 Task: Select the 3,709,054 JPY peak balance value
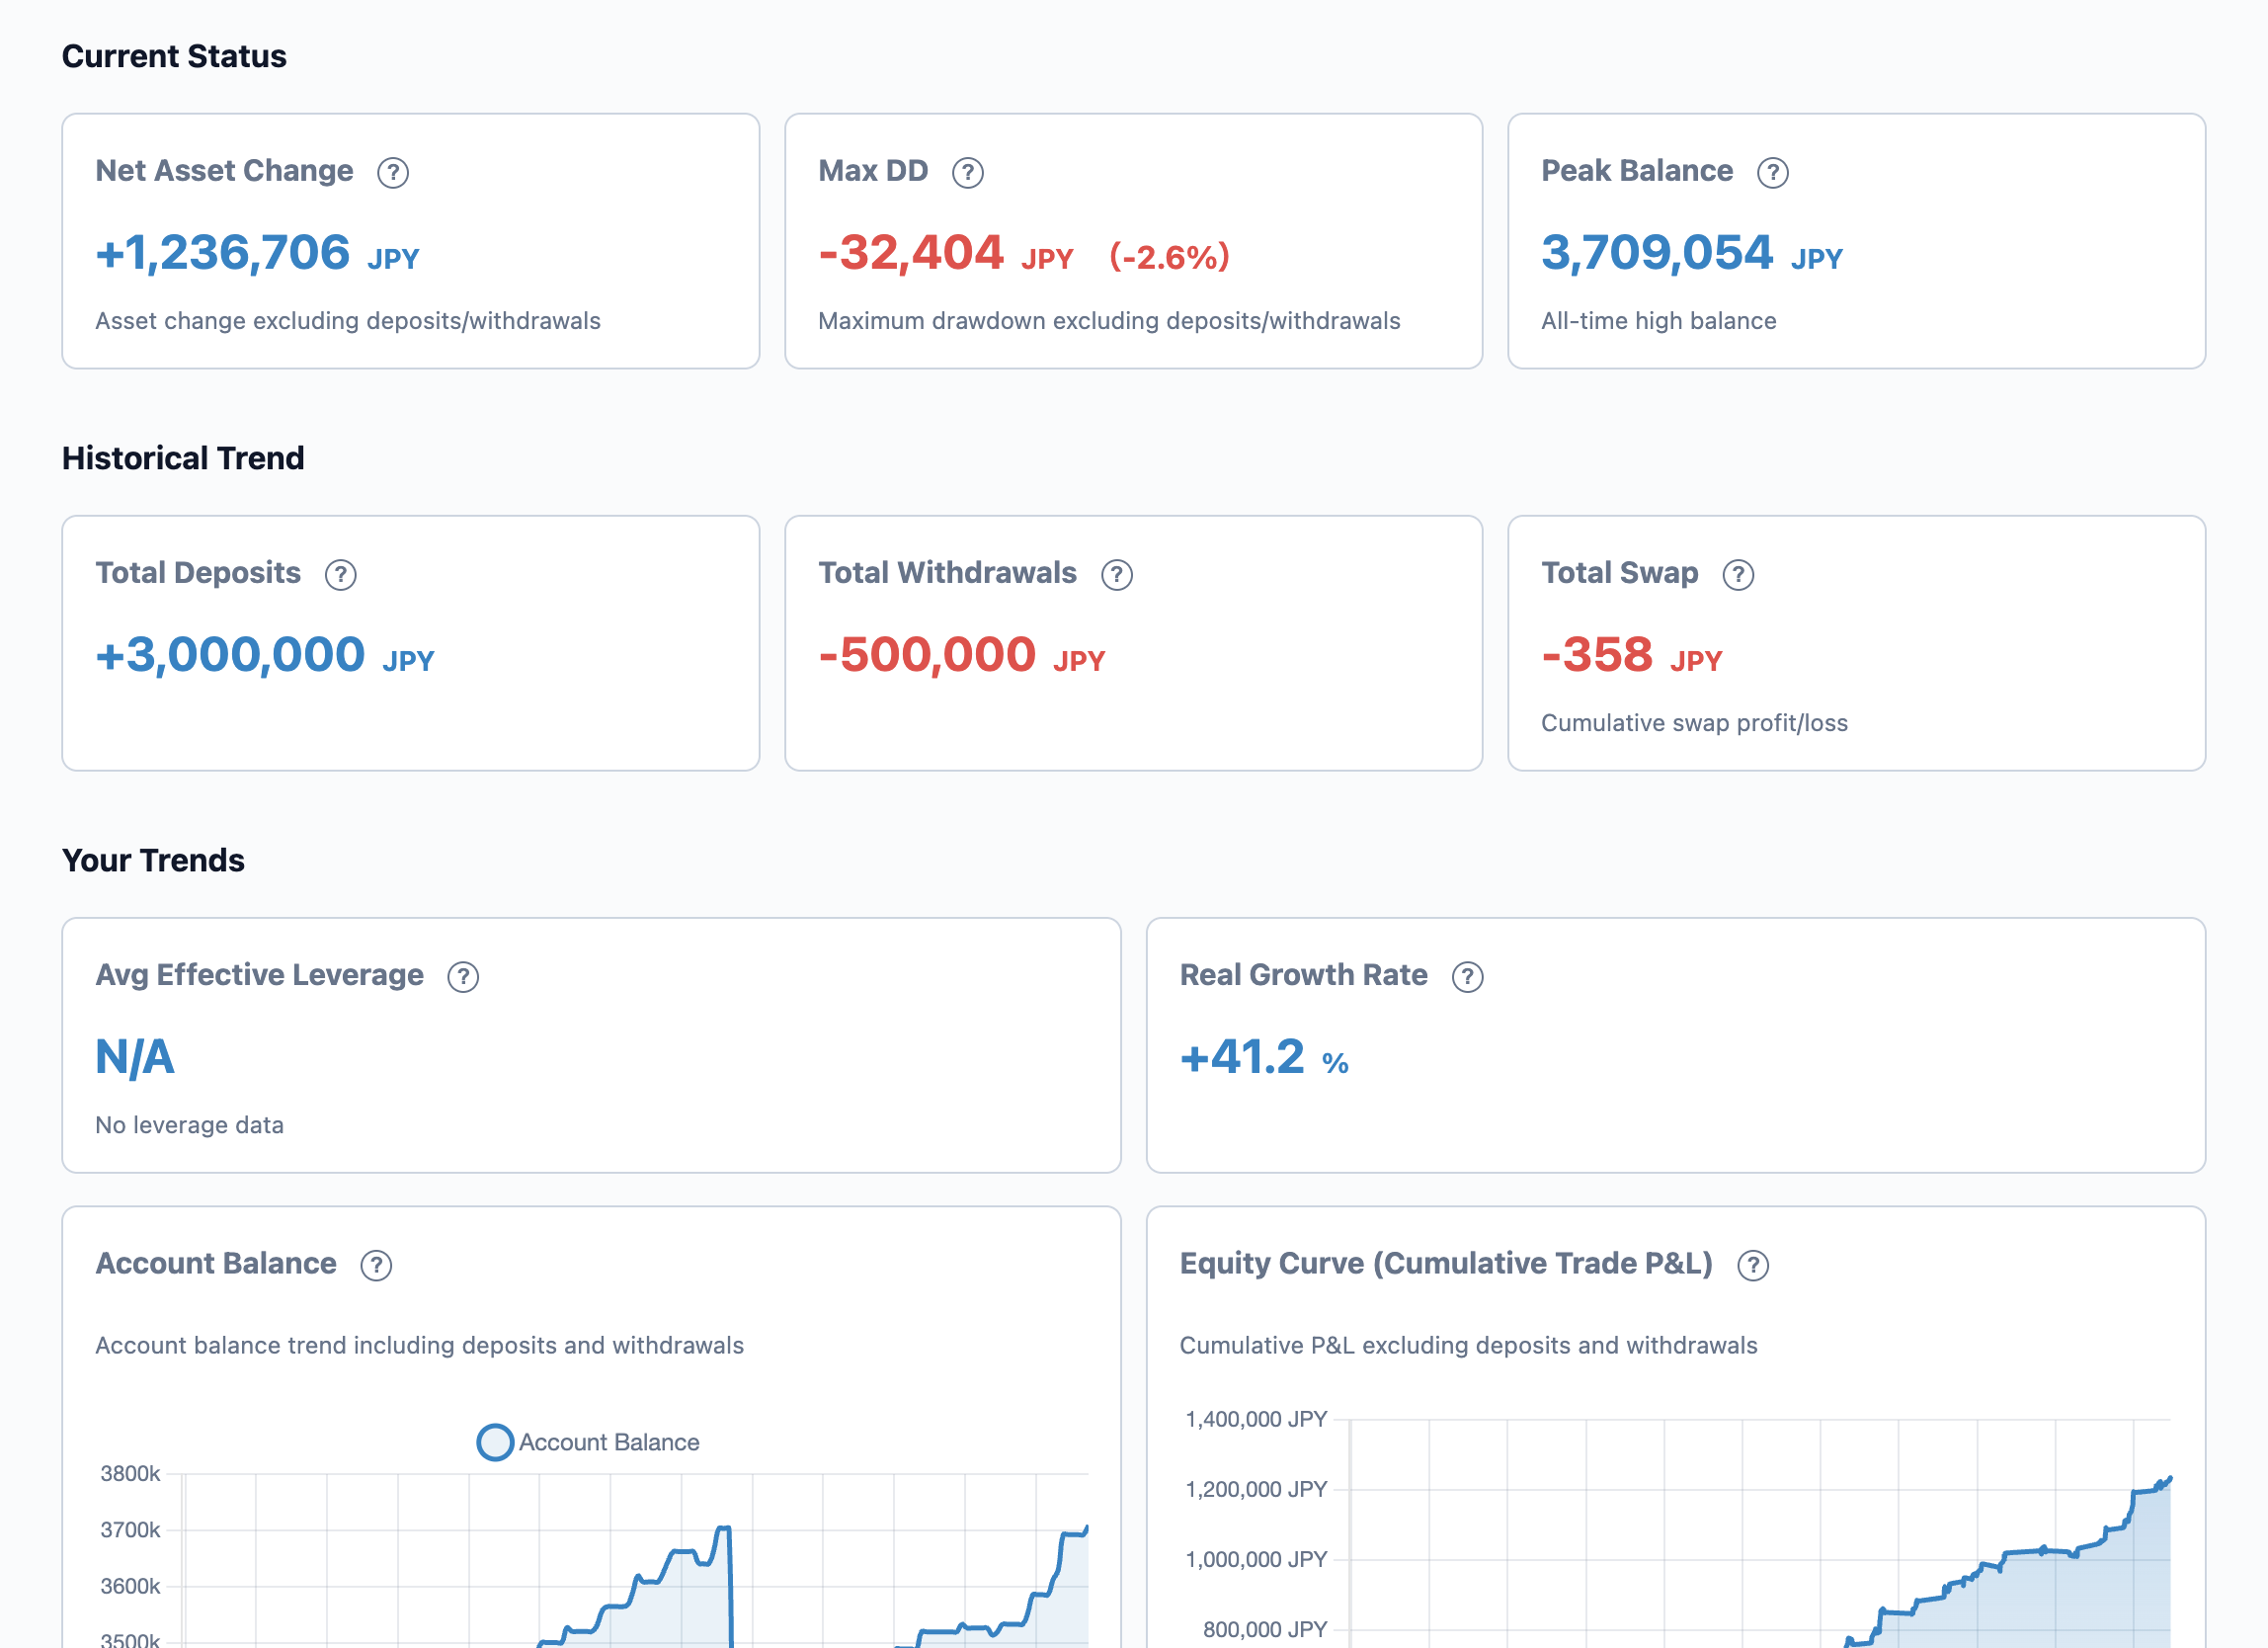1692,253
